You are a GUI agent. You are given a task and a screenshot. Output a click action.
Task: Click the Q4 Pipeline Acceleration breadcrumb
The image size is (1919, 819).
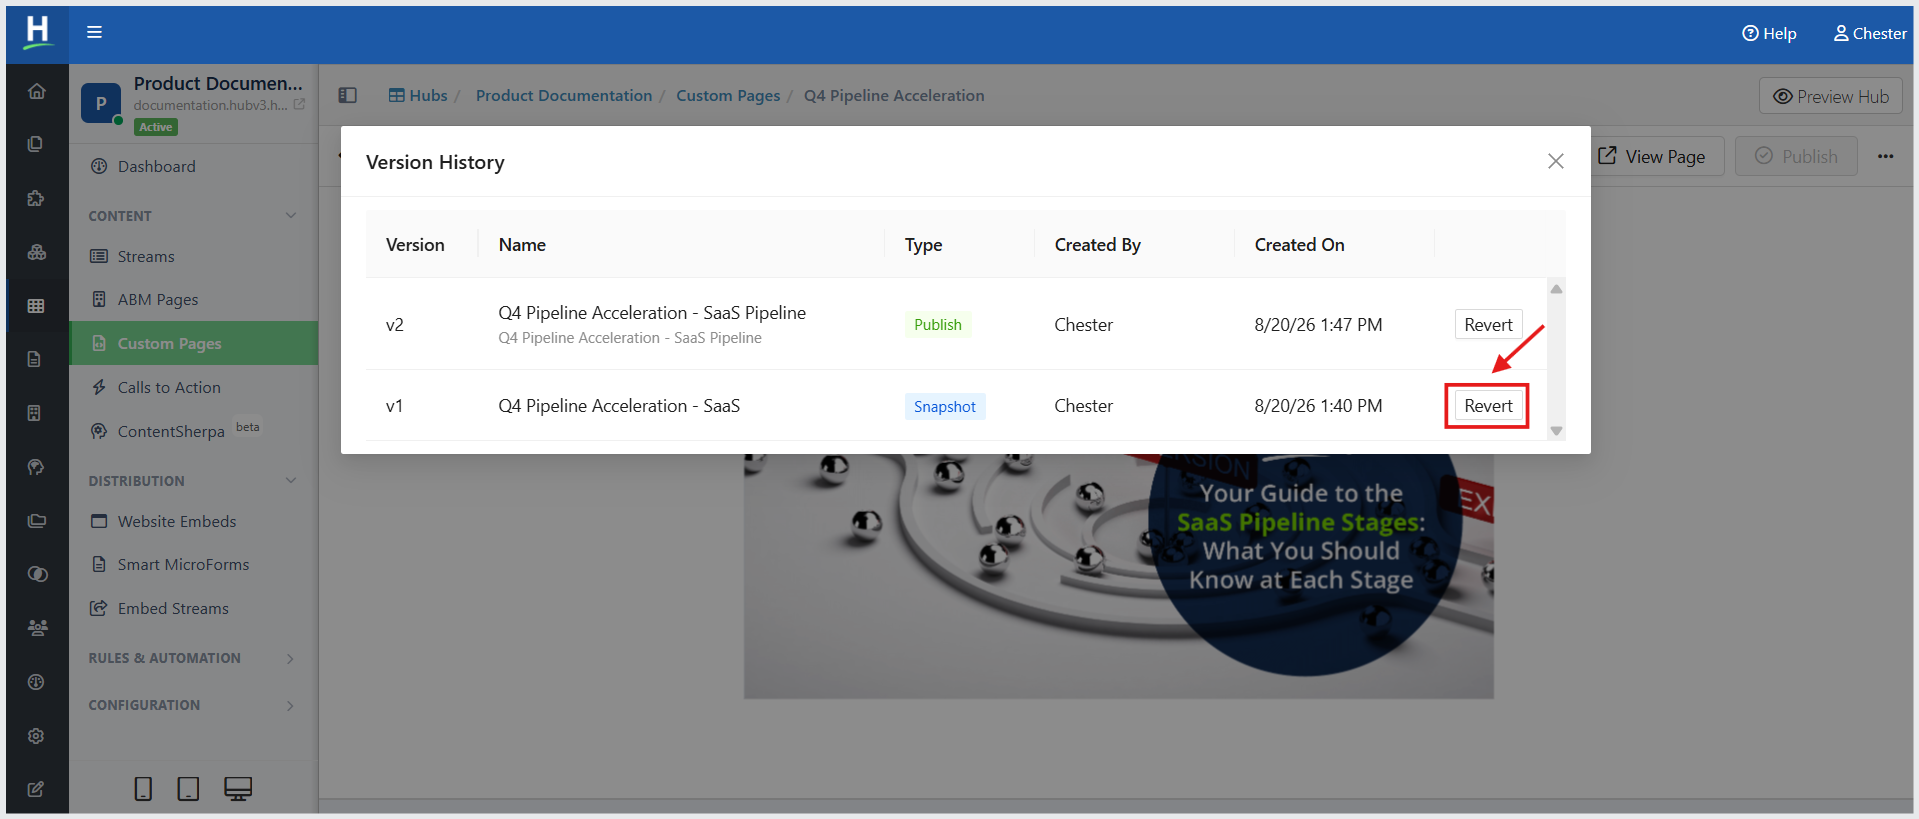(894, 95)
